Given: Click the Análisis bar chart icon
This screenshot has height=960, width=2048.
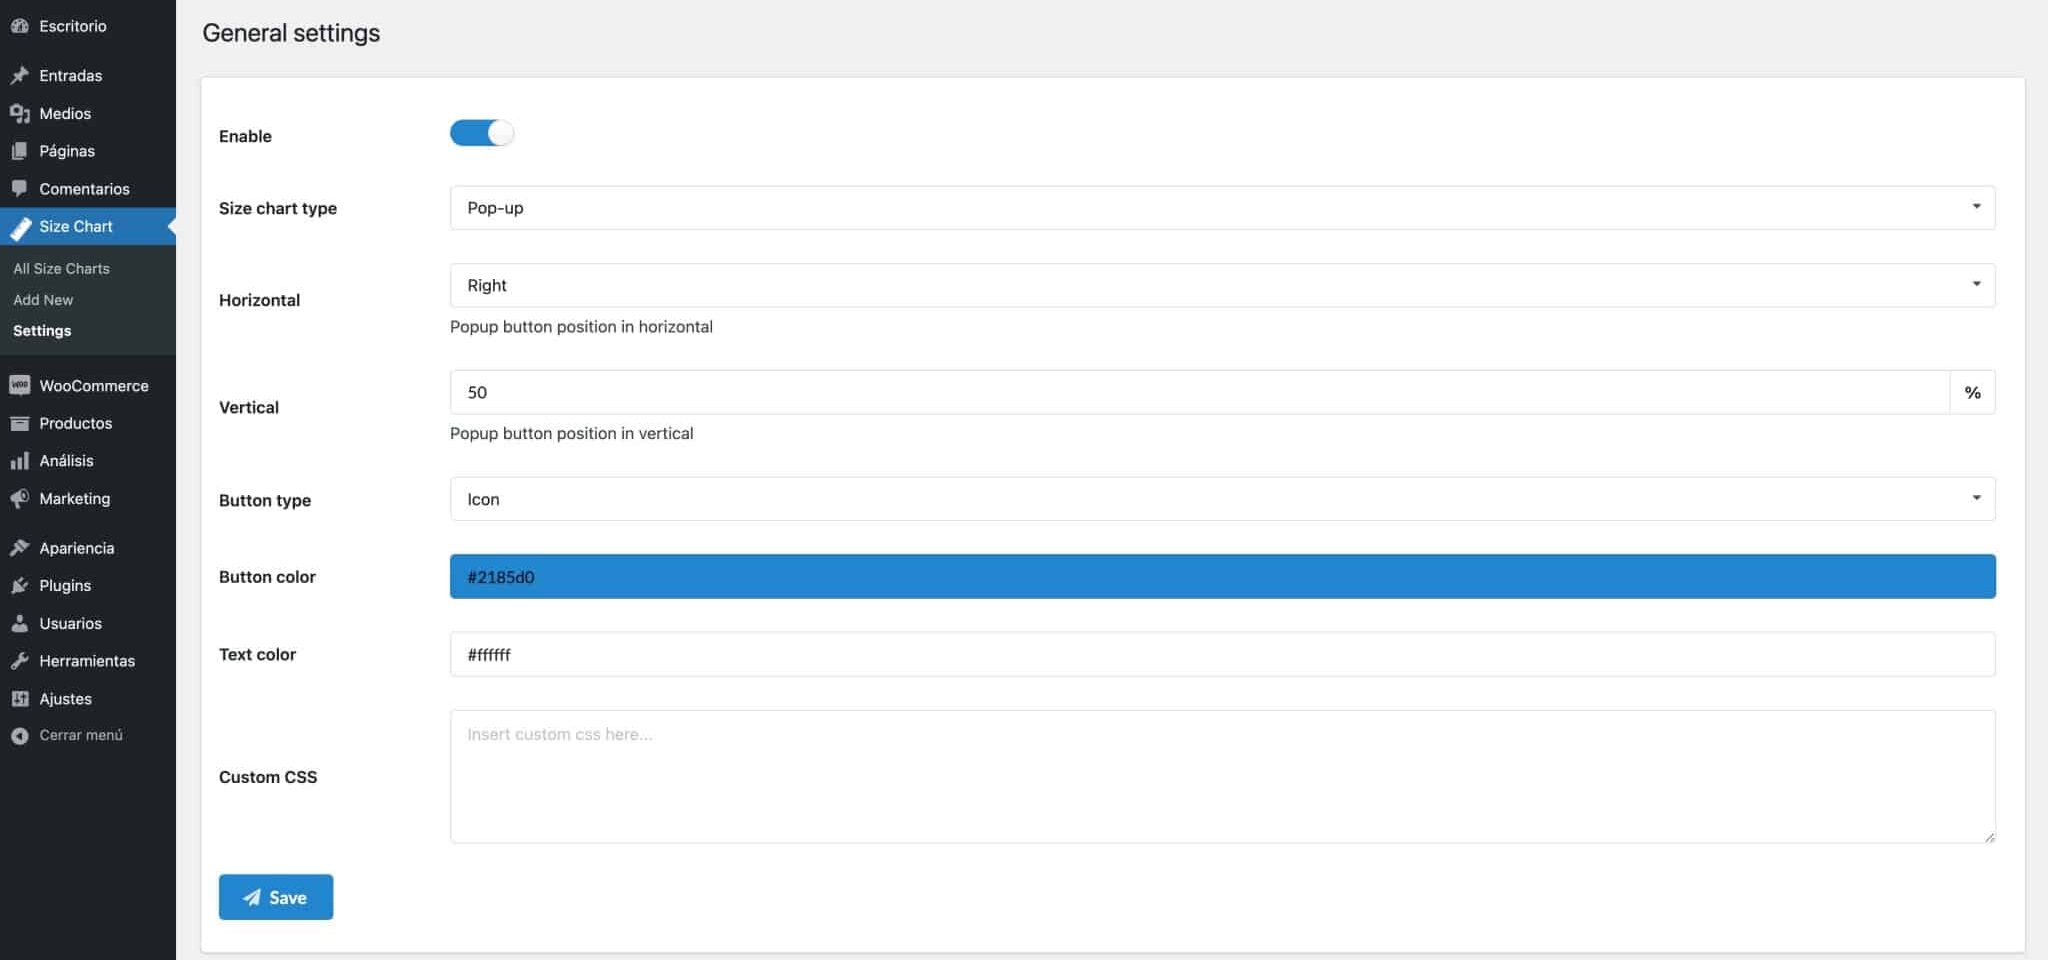Looking at the screenshot, I should (x=19, y=461).
